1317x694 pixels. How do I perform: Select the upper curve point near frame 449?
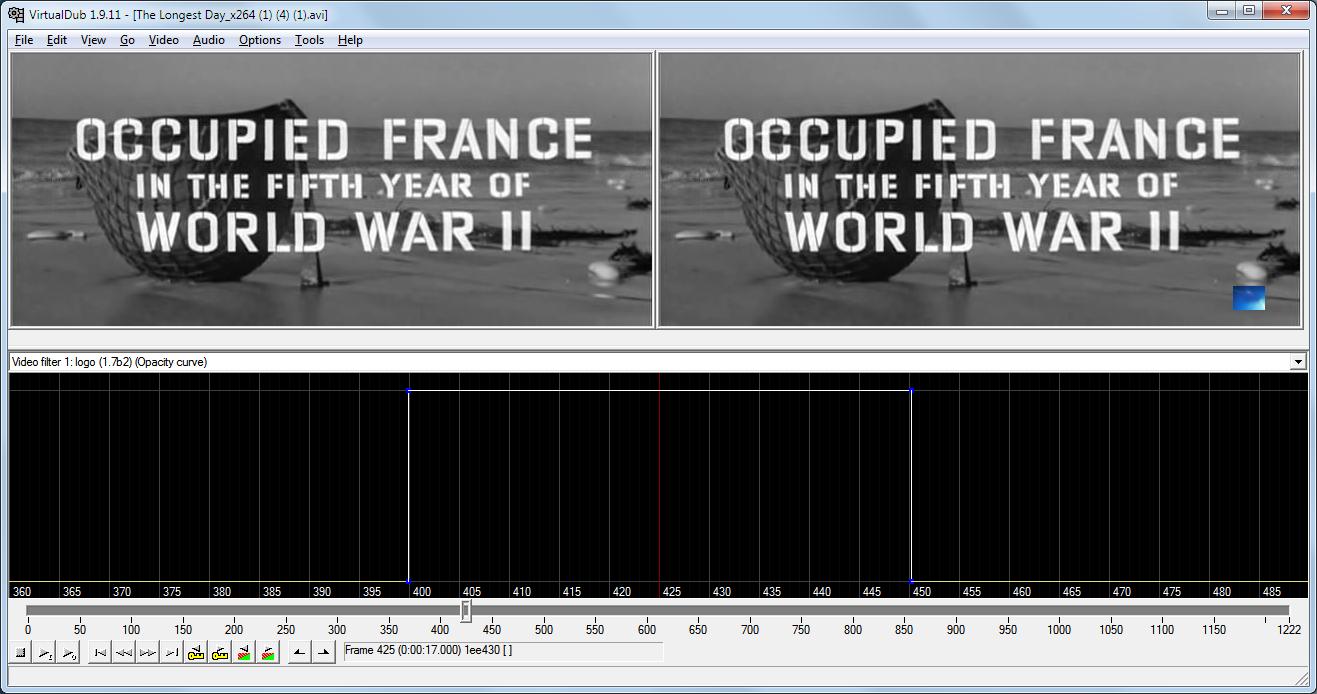[x=911, y=390]
